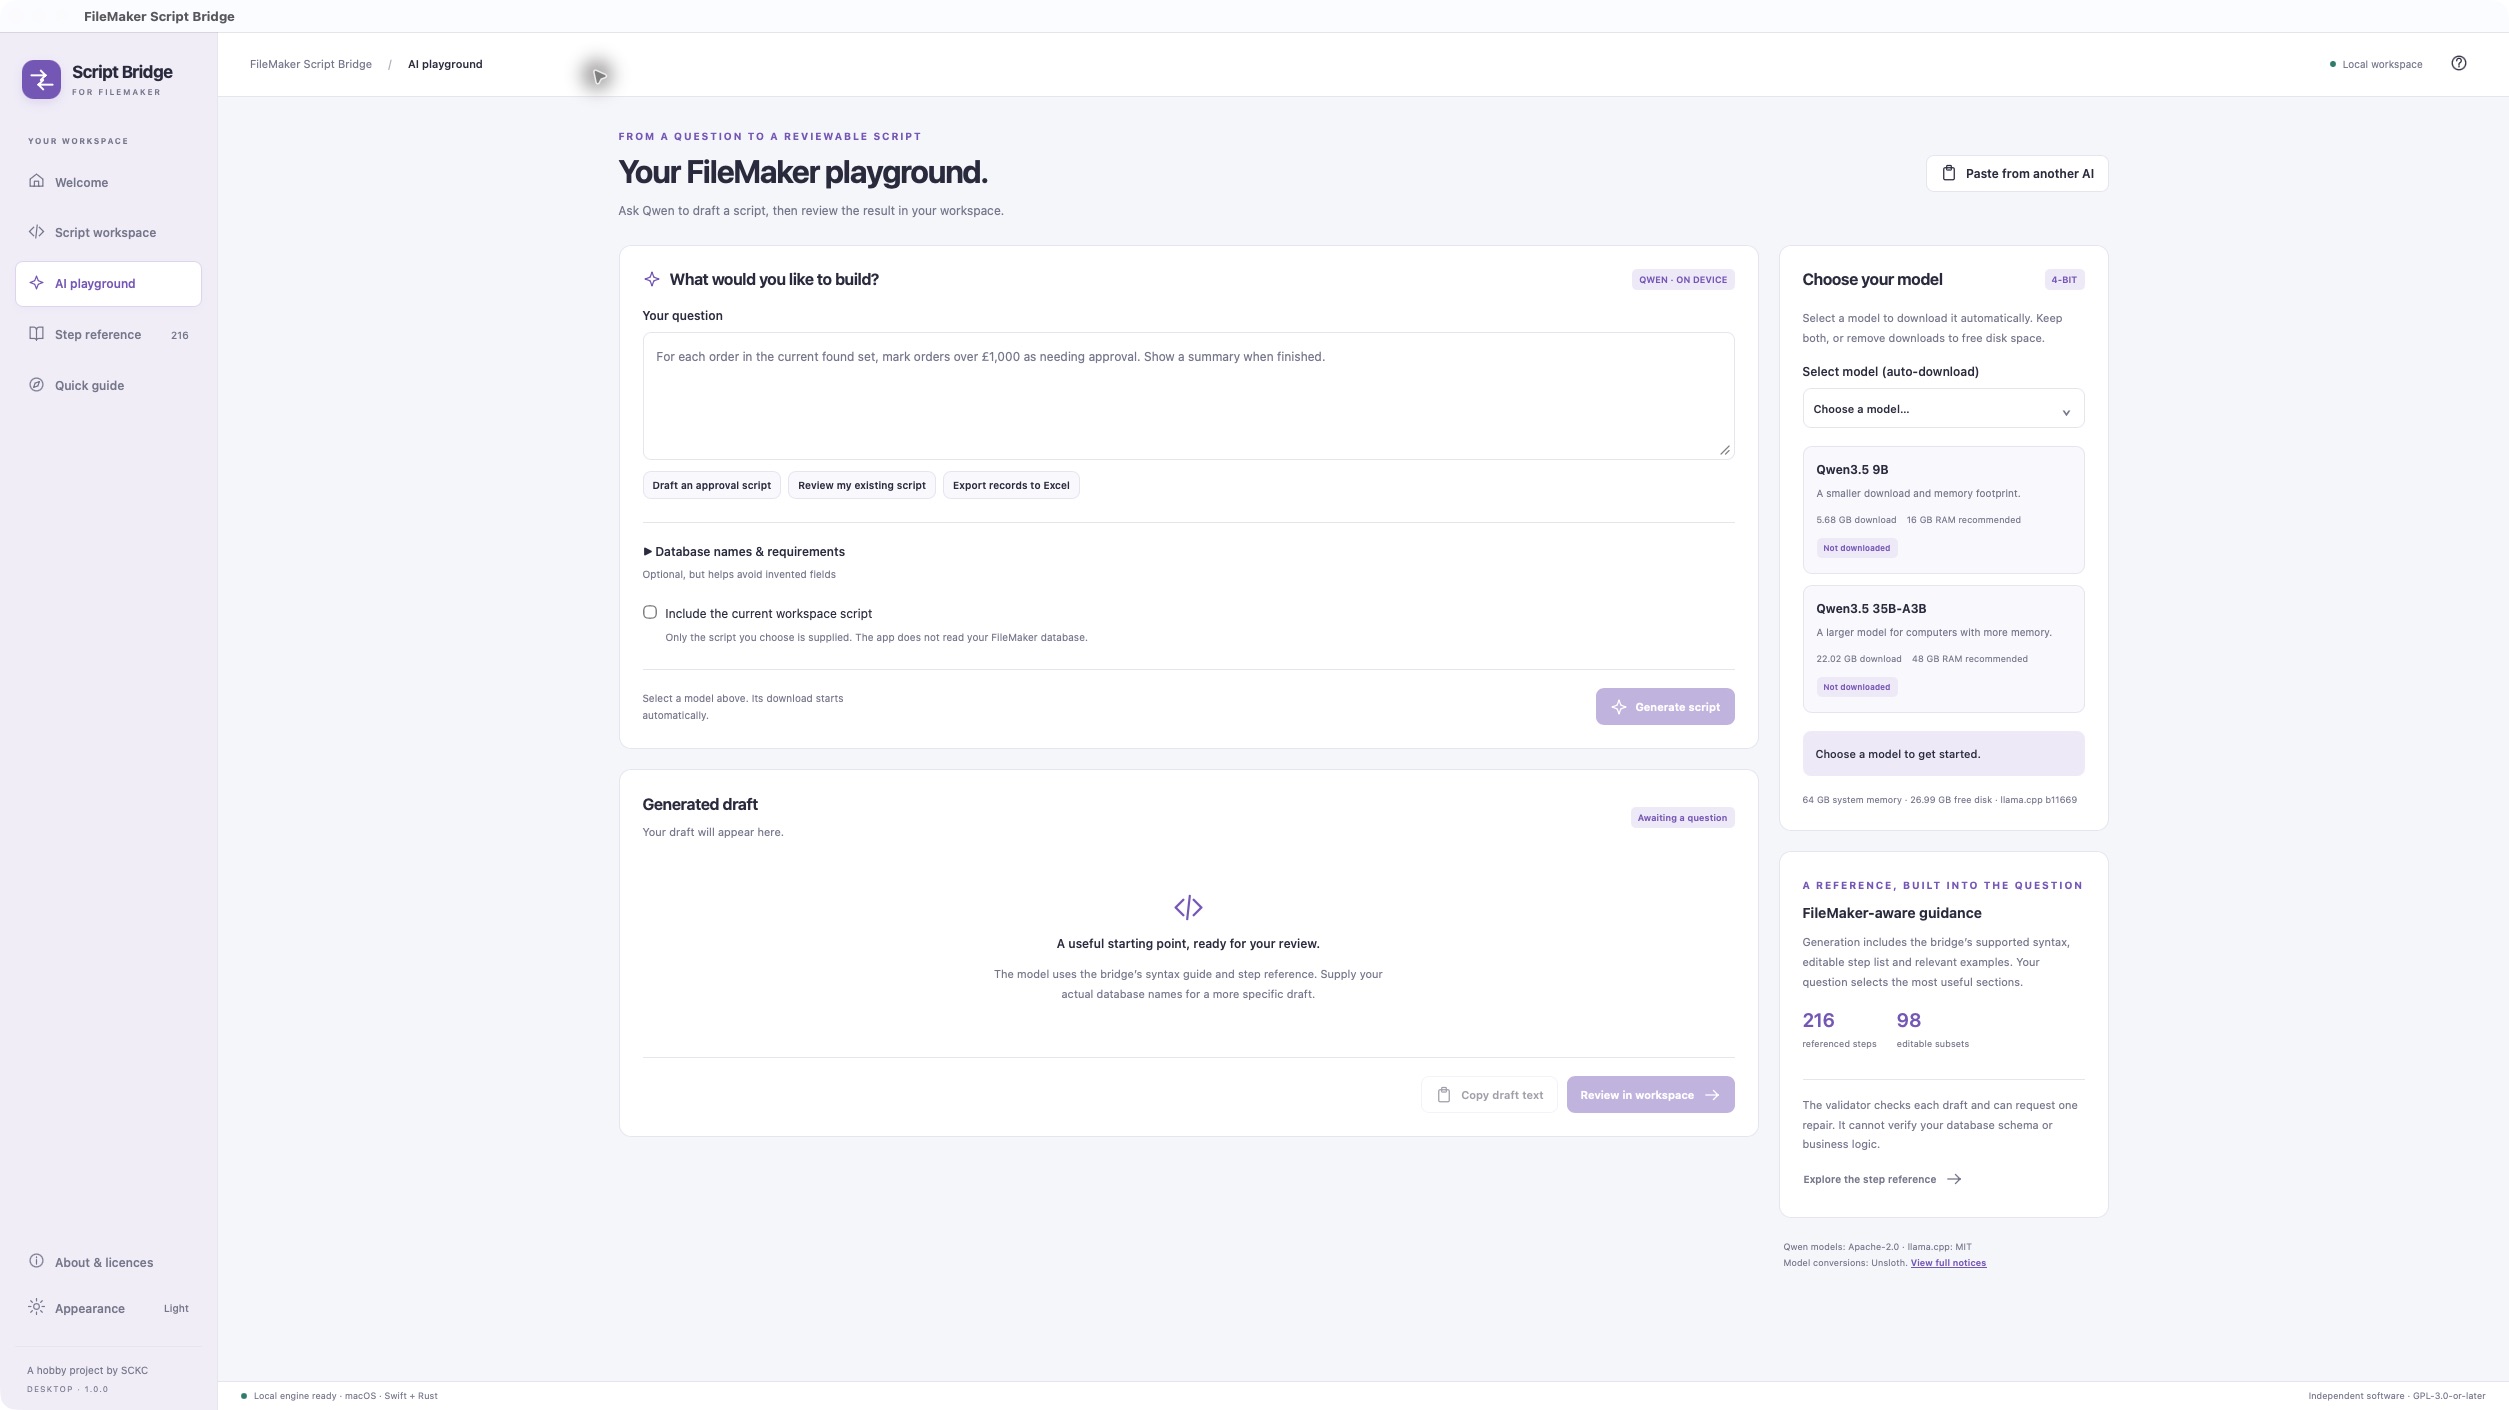Click the Step reference book icon
2509x1410 pixels.
[x=36, y=334]
